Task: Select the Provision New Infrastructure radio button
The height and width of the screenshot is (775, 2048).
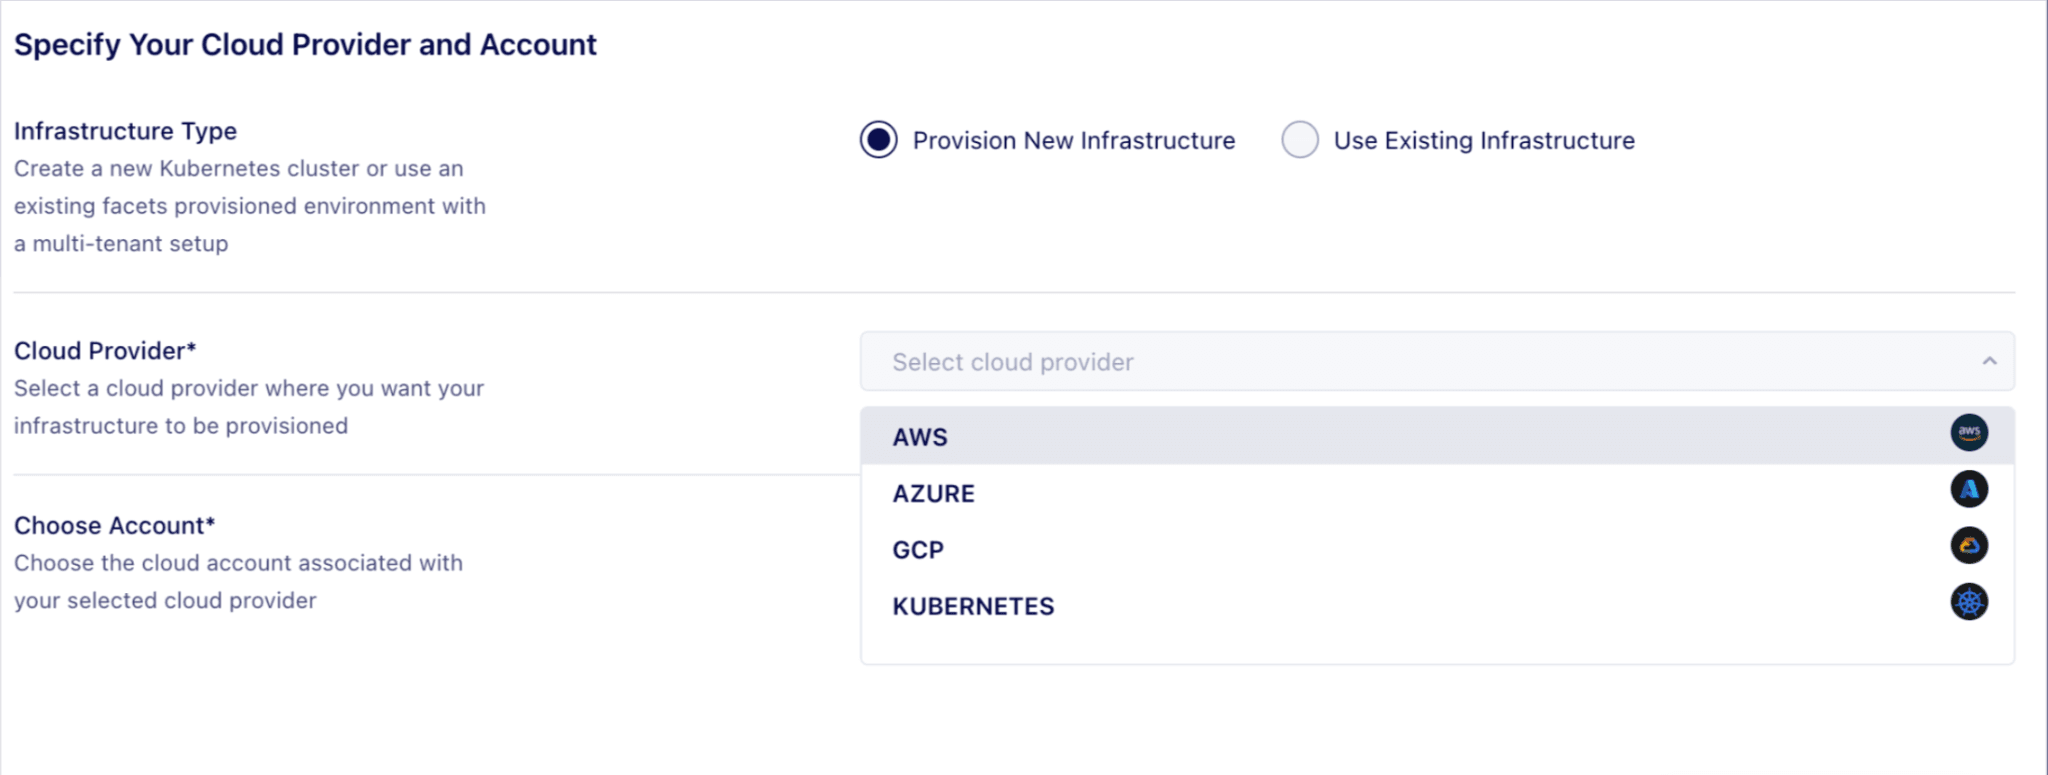Action: click(878, 140)
